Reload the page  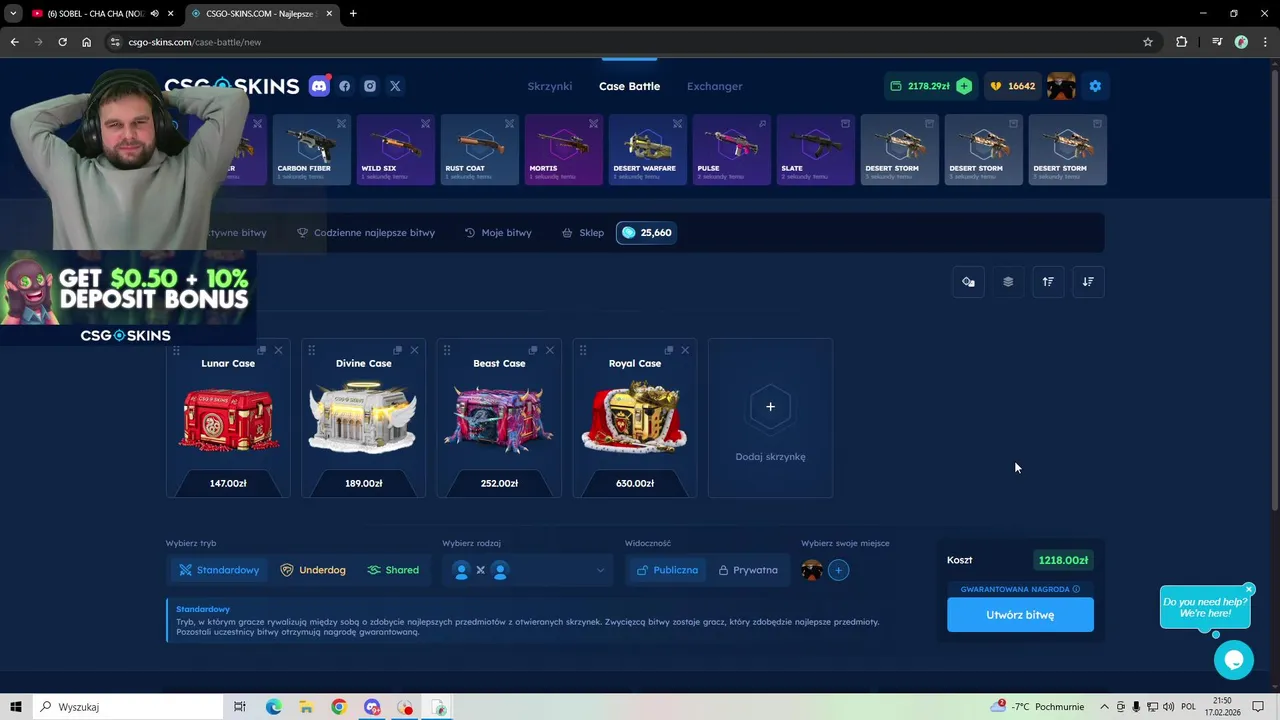tap(62, 42)
